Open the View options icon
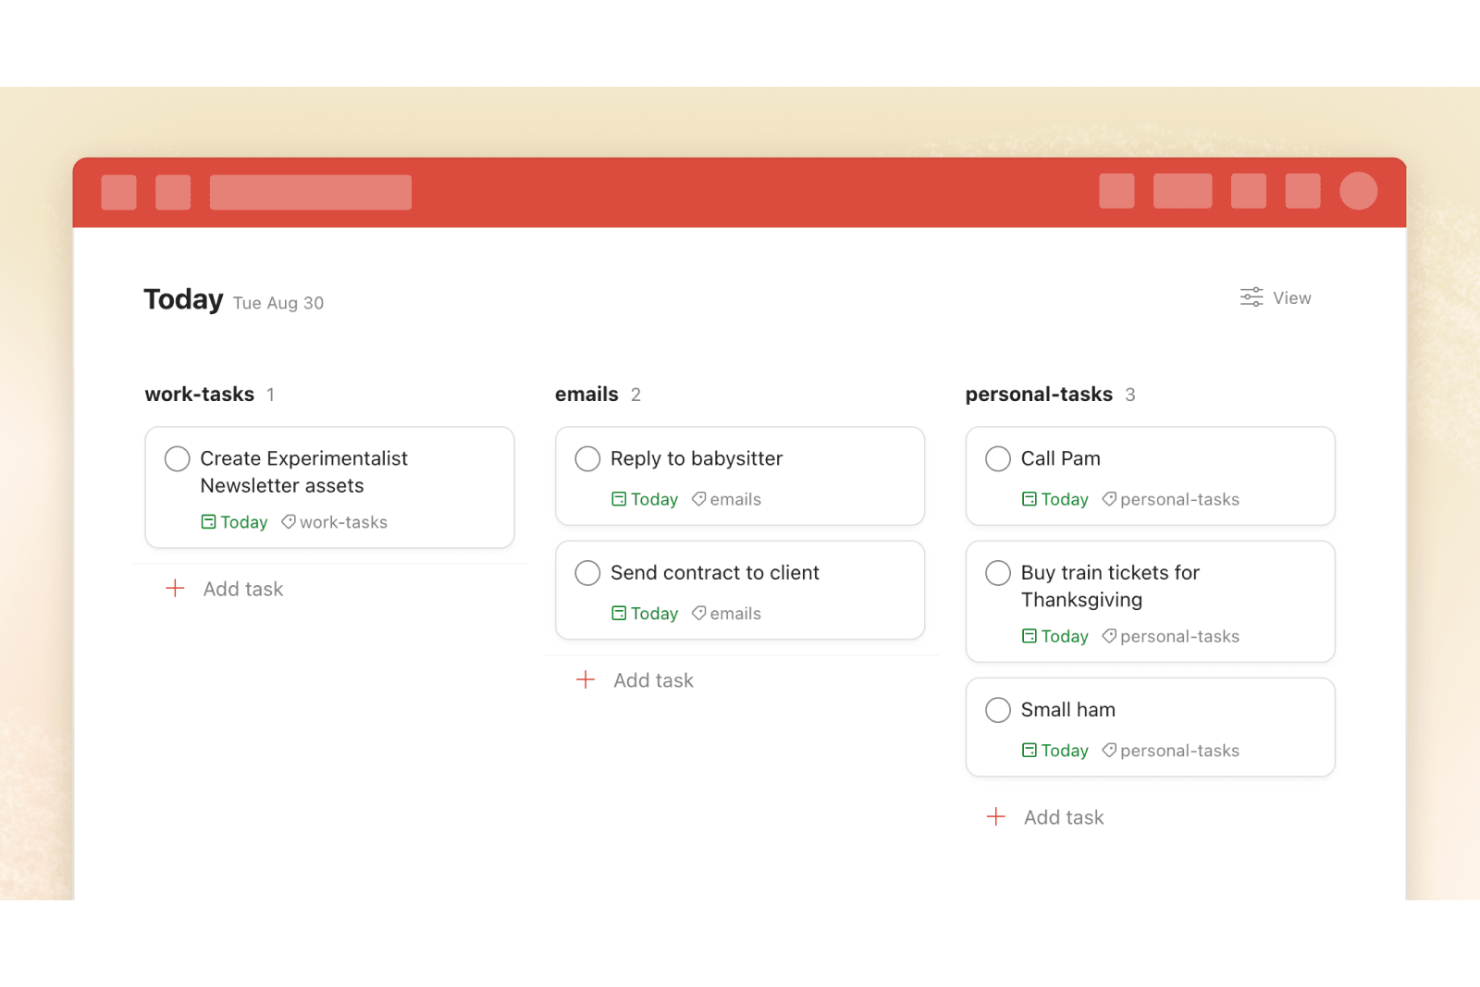1480x987 pixels. click(x=1250, y=297)
